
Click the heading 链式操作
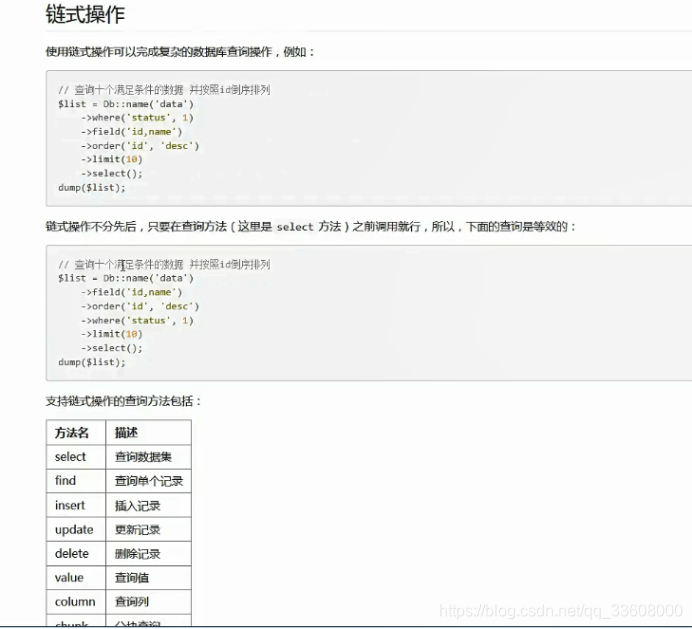tap(85, 15)
